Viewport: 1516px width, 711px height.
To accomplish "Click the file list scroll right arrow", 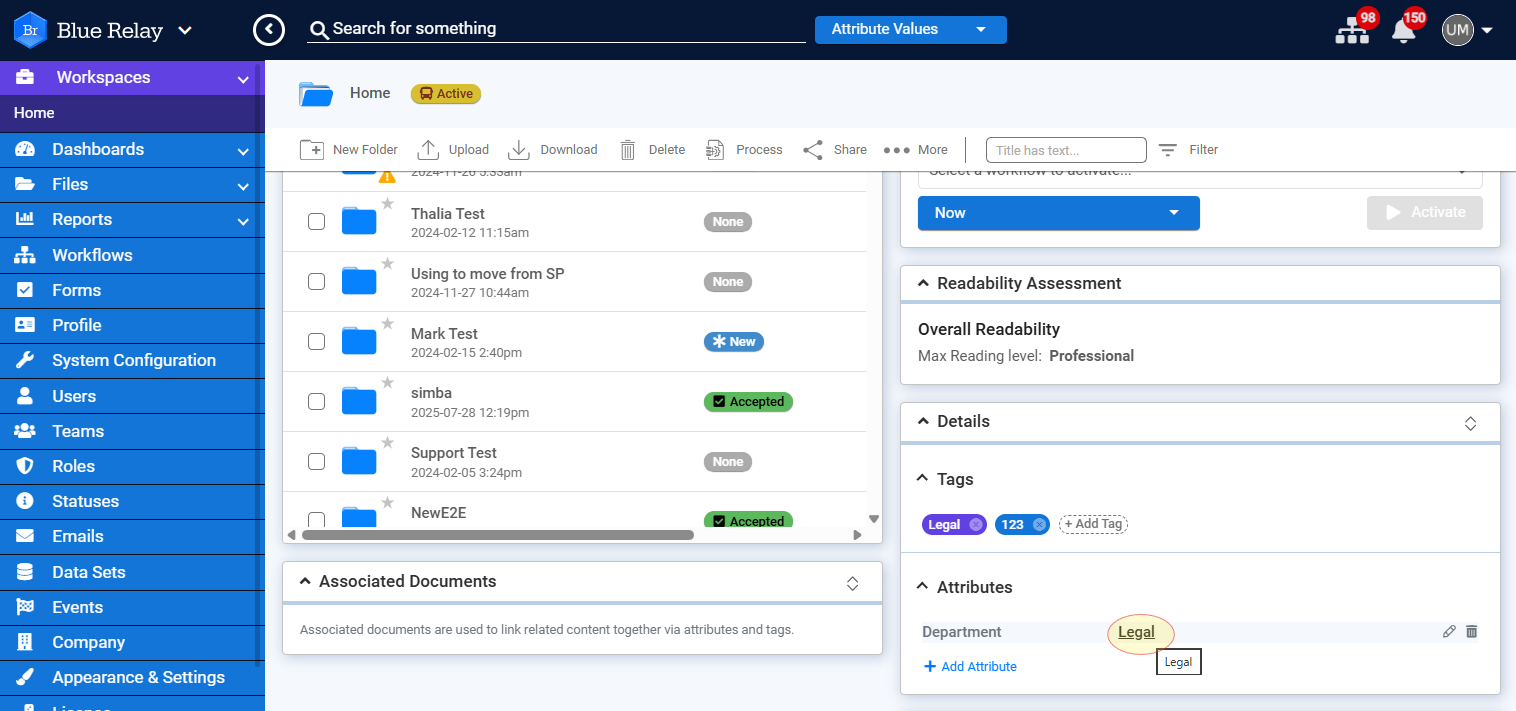I will coord(857,535).
